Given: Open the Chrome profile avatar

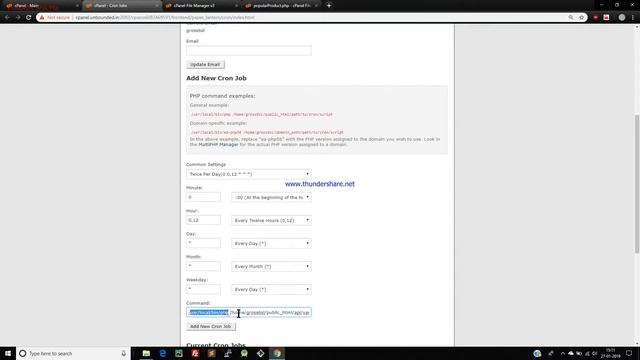Looking at the screenshot, I should pyautogui.click(x=622, y=18).
